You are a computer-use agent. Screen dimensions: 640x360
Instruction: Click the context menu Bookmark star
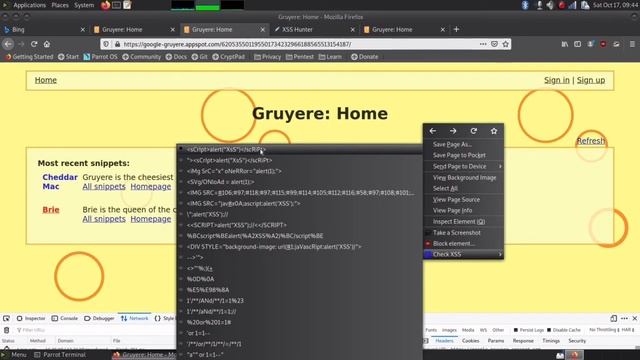pyautogui.click(x=494, y=131)
